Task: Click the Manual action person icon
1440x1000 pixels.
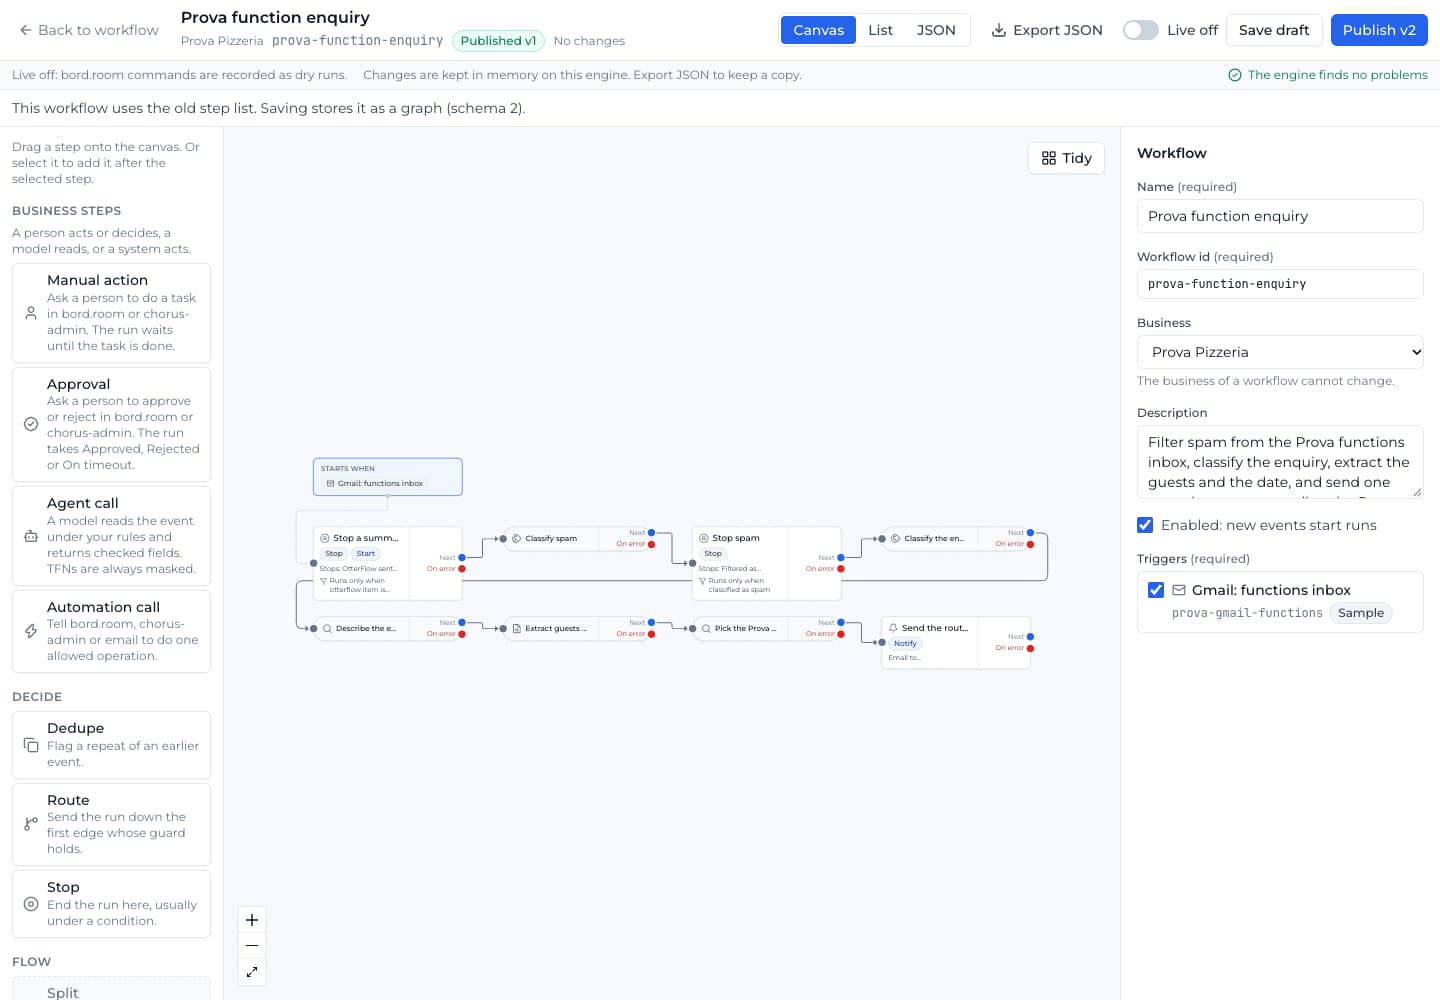Action: pos(31,313)
